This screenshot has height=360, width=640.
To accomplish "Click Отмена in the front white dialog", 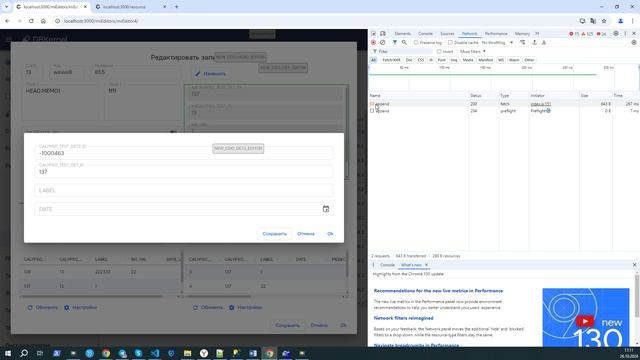I will [306, 234].
